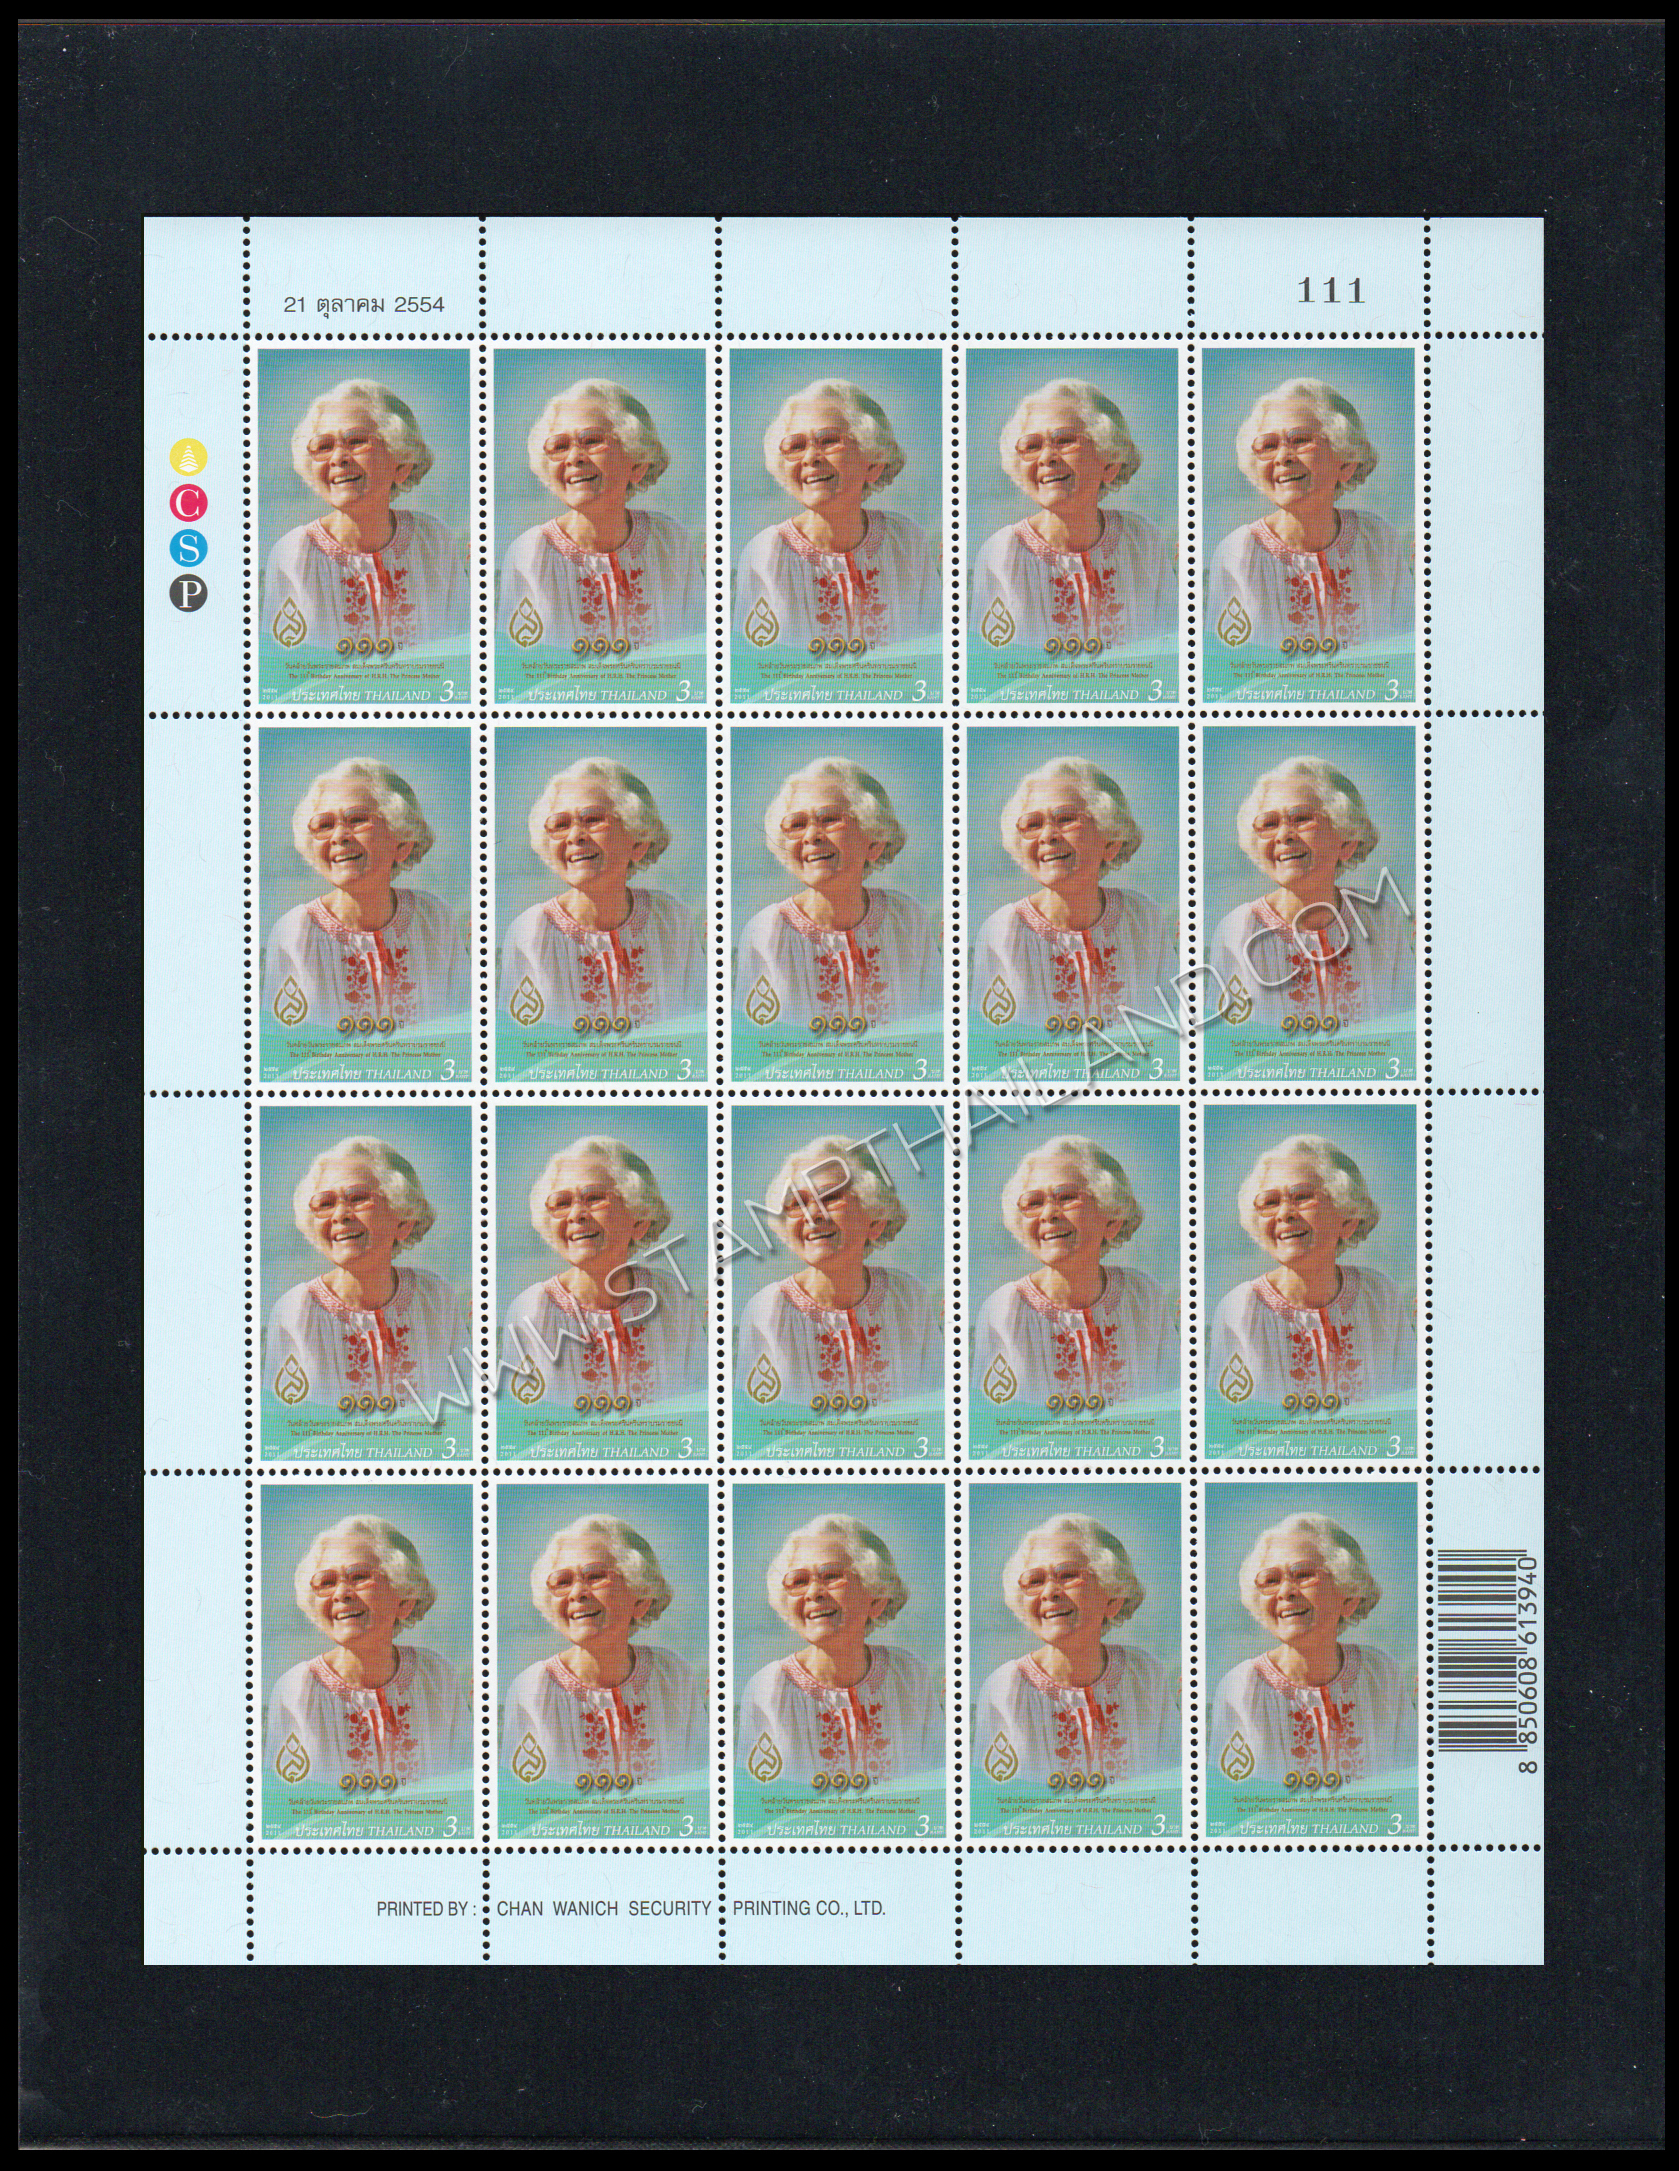Click the '3' denomination on the top-right stamp

[x=1393, y=692]
